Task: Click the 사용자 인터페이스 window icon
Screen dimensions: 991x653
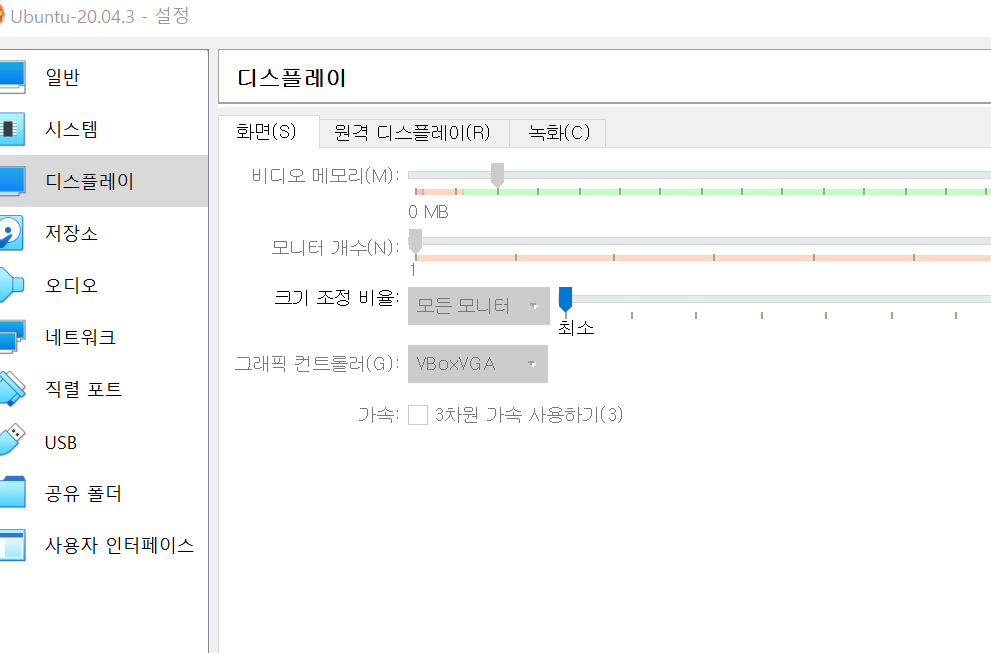Action: 11,545
